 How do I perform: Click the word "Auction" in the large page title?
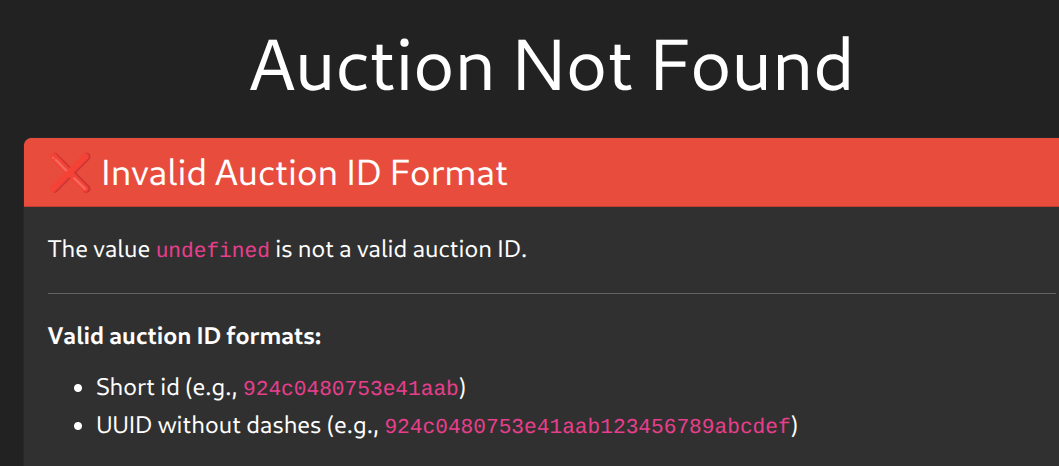(372, 66)
